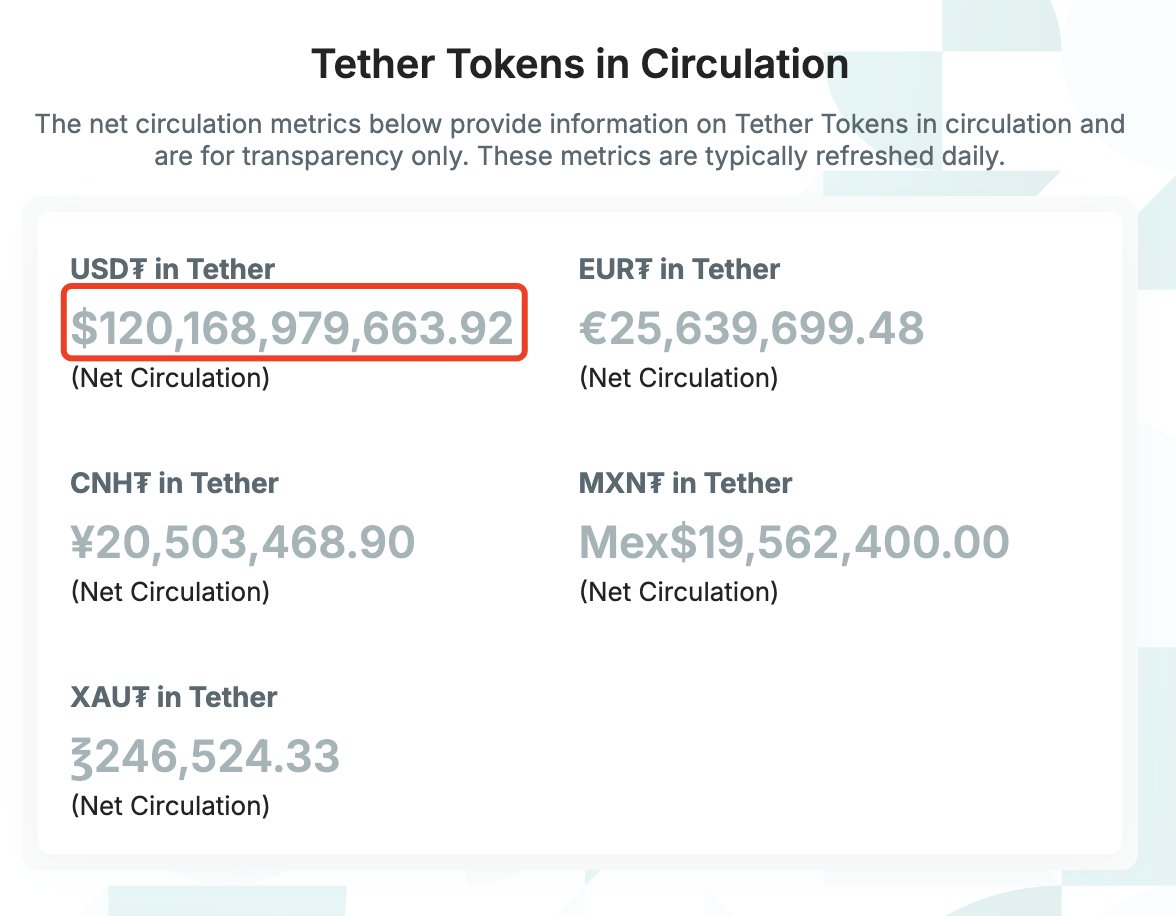1176x916 pixels.
Task: Click Net Circulation caption under MXN₮ amount
Action: pyautogui.click(x=678, y=592)
